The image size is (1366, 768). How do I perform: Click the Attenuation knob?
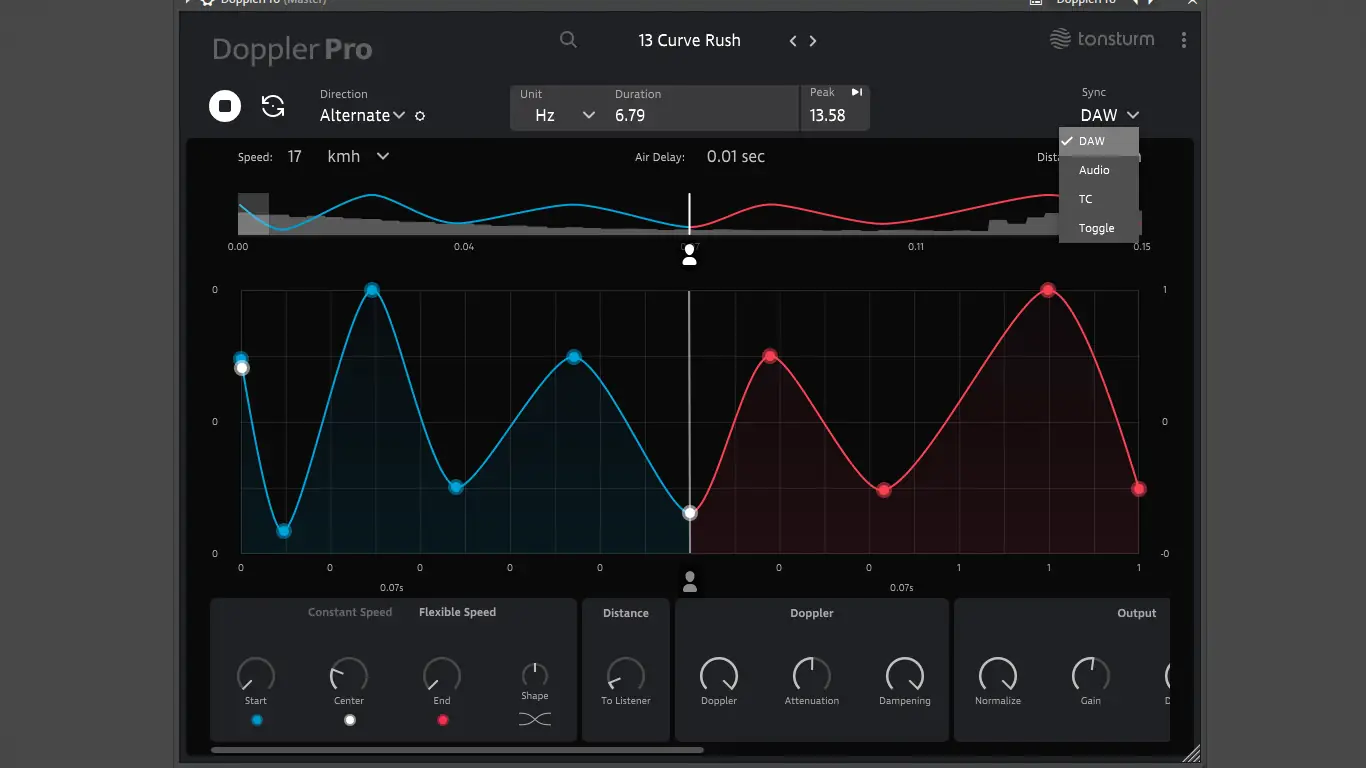point(812,675)
